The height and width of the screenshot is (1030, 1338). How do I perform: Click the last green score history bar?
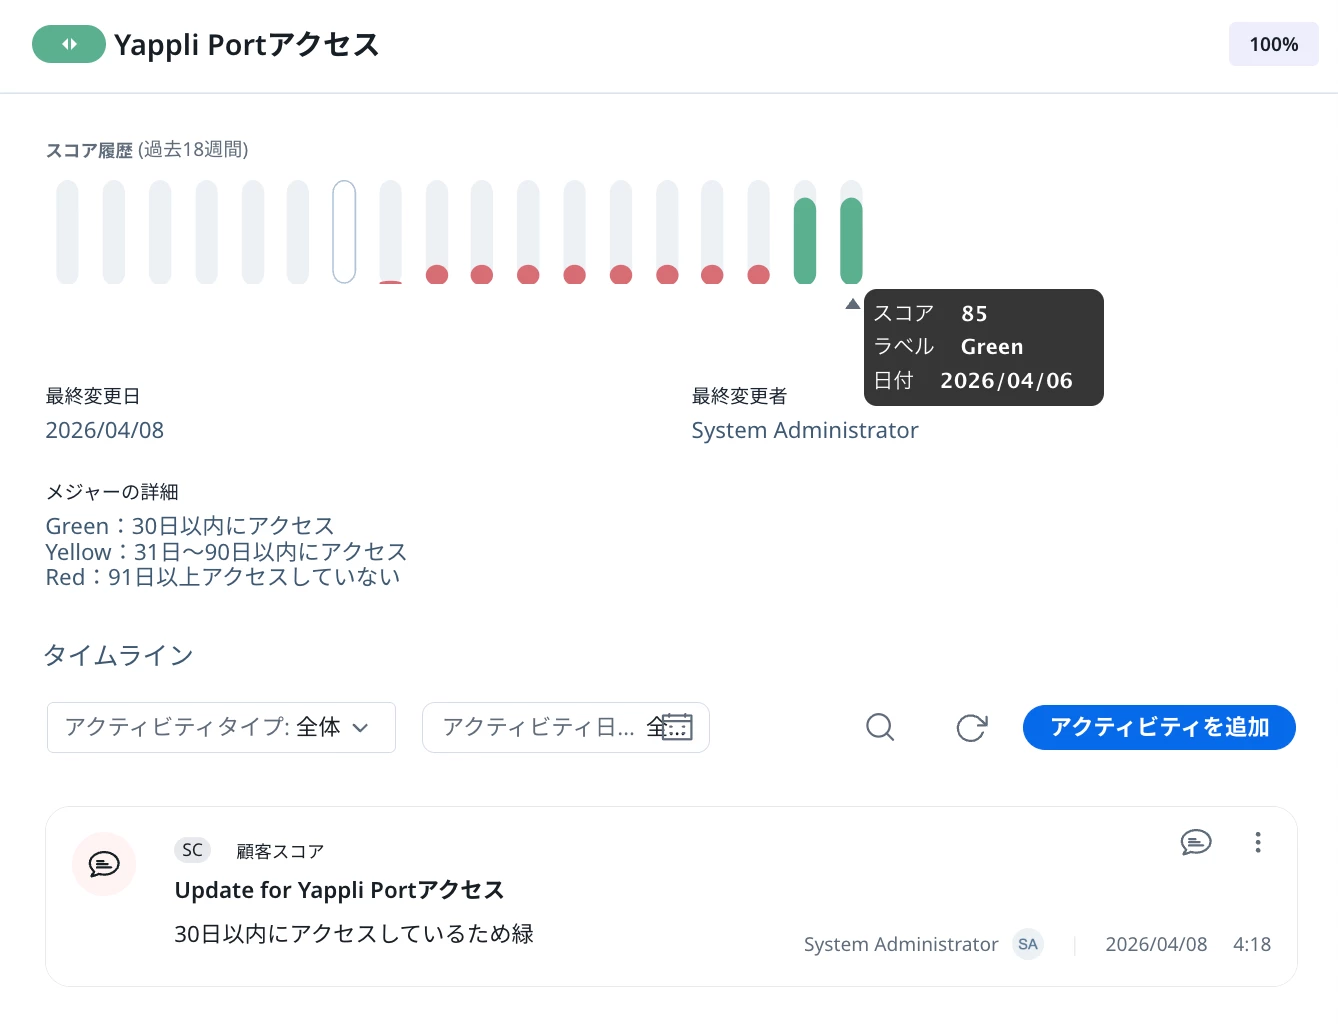point(851,232)
